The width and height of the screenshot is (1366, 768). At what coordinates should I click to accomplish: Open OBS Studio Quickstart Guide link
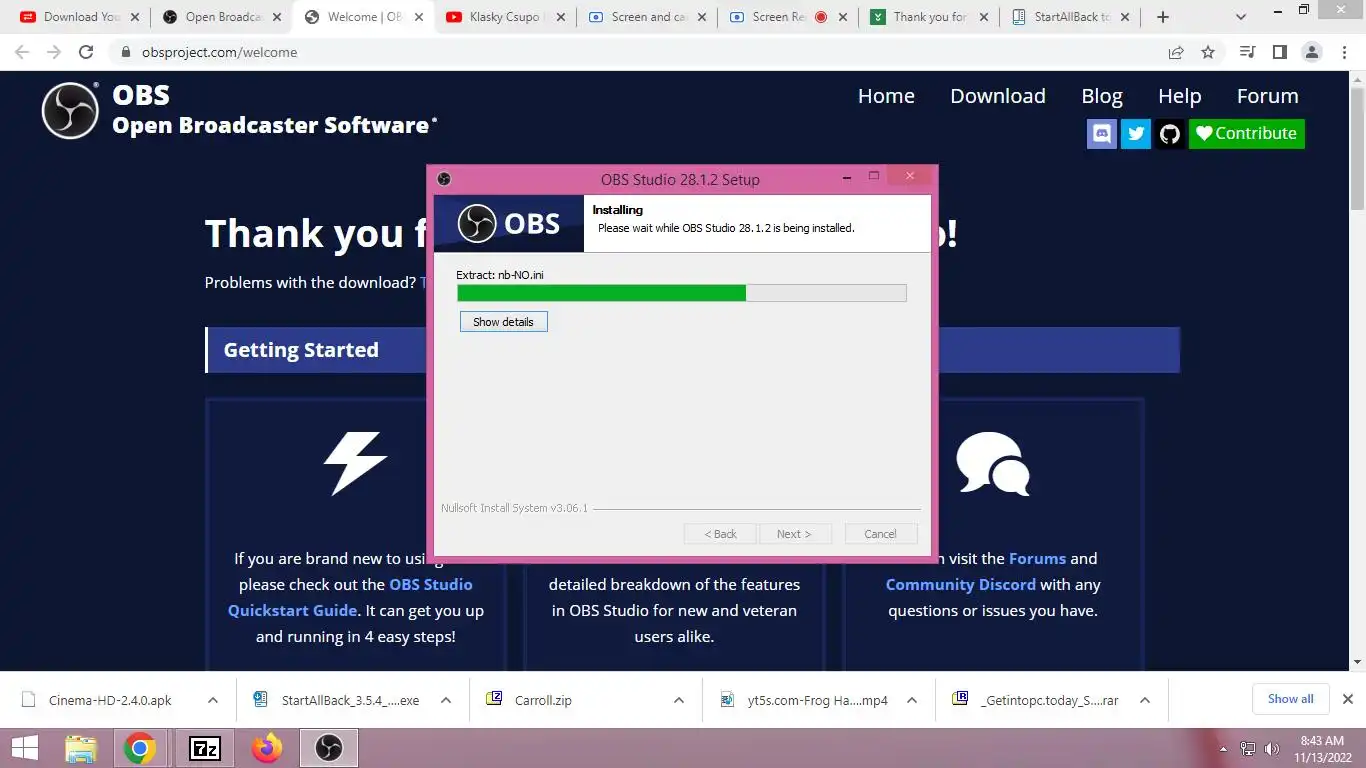point(350,597)
